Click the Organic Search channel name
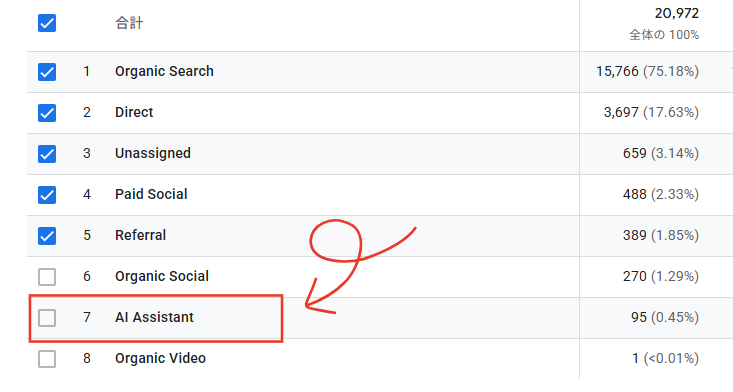 tap(164, 71)
